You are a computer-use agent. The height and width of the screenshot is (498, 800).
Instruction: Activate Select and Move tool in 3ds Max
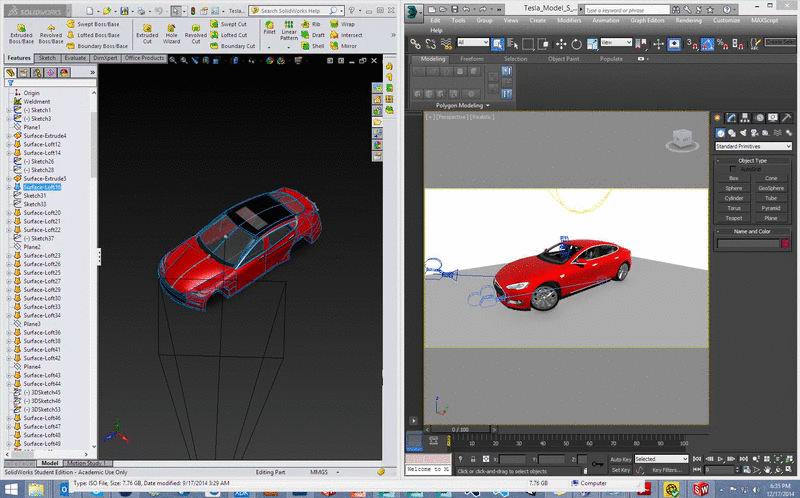tap(561, 44)
